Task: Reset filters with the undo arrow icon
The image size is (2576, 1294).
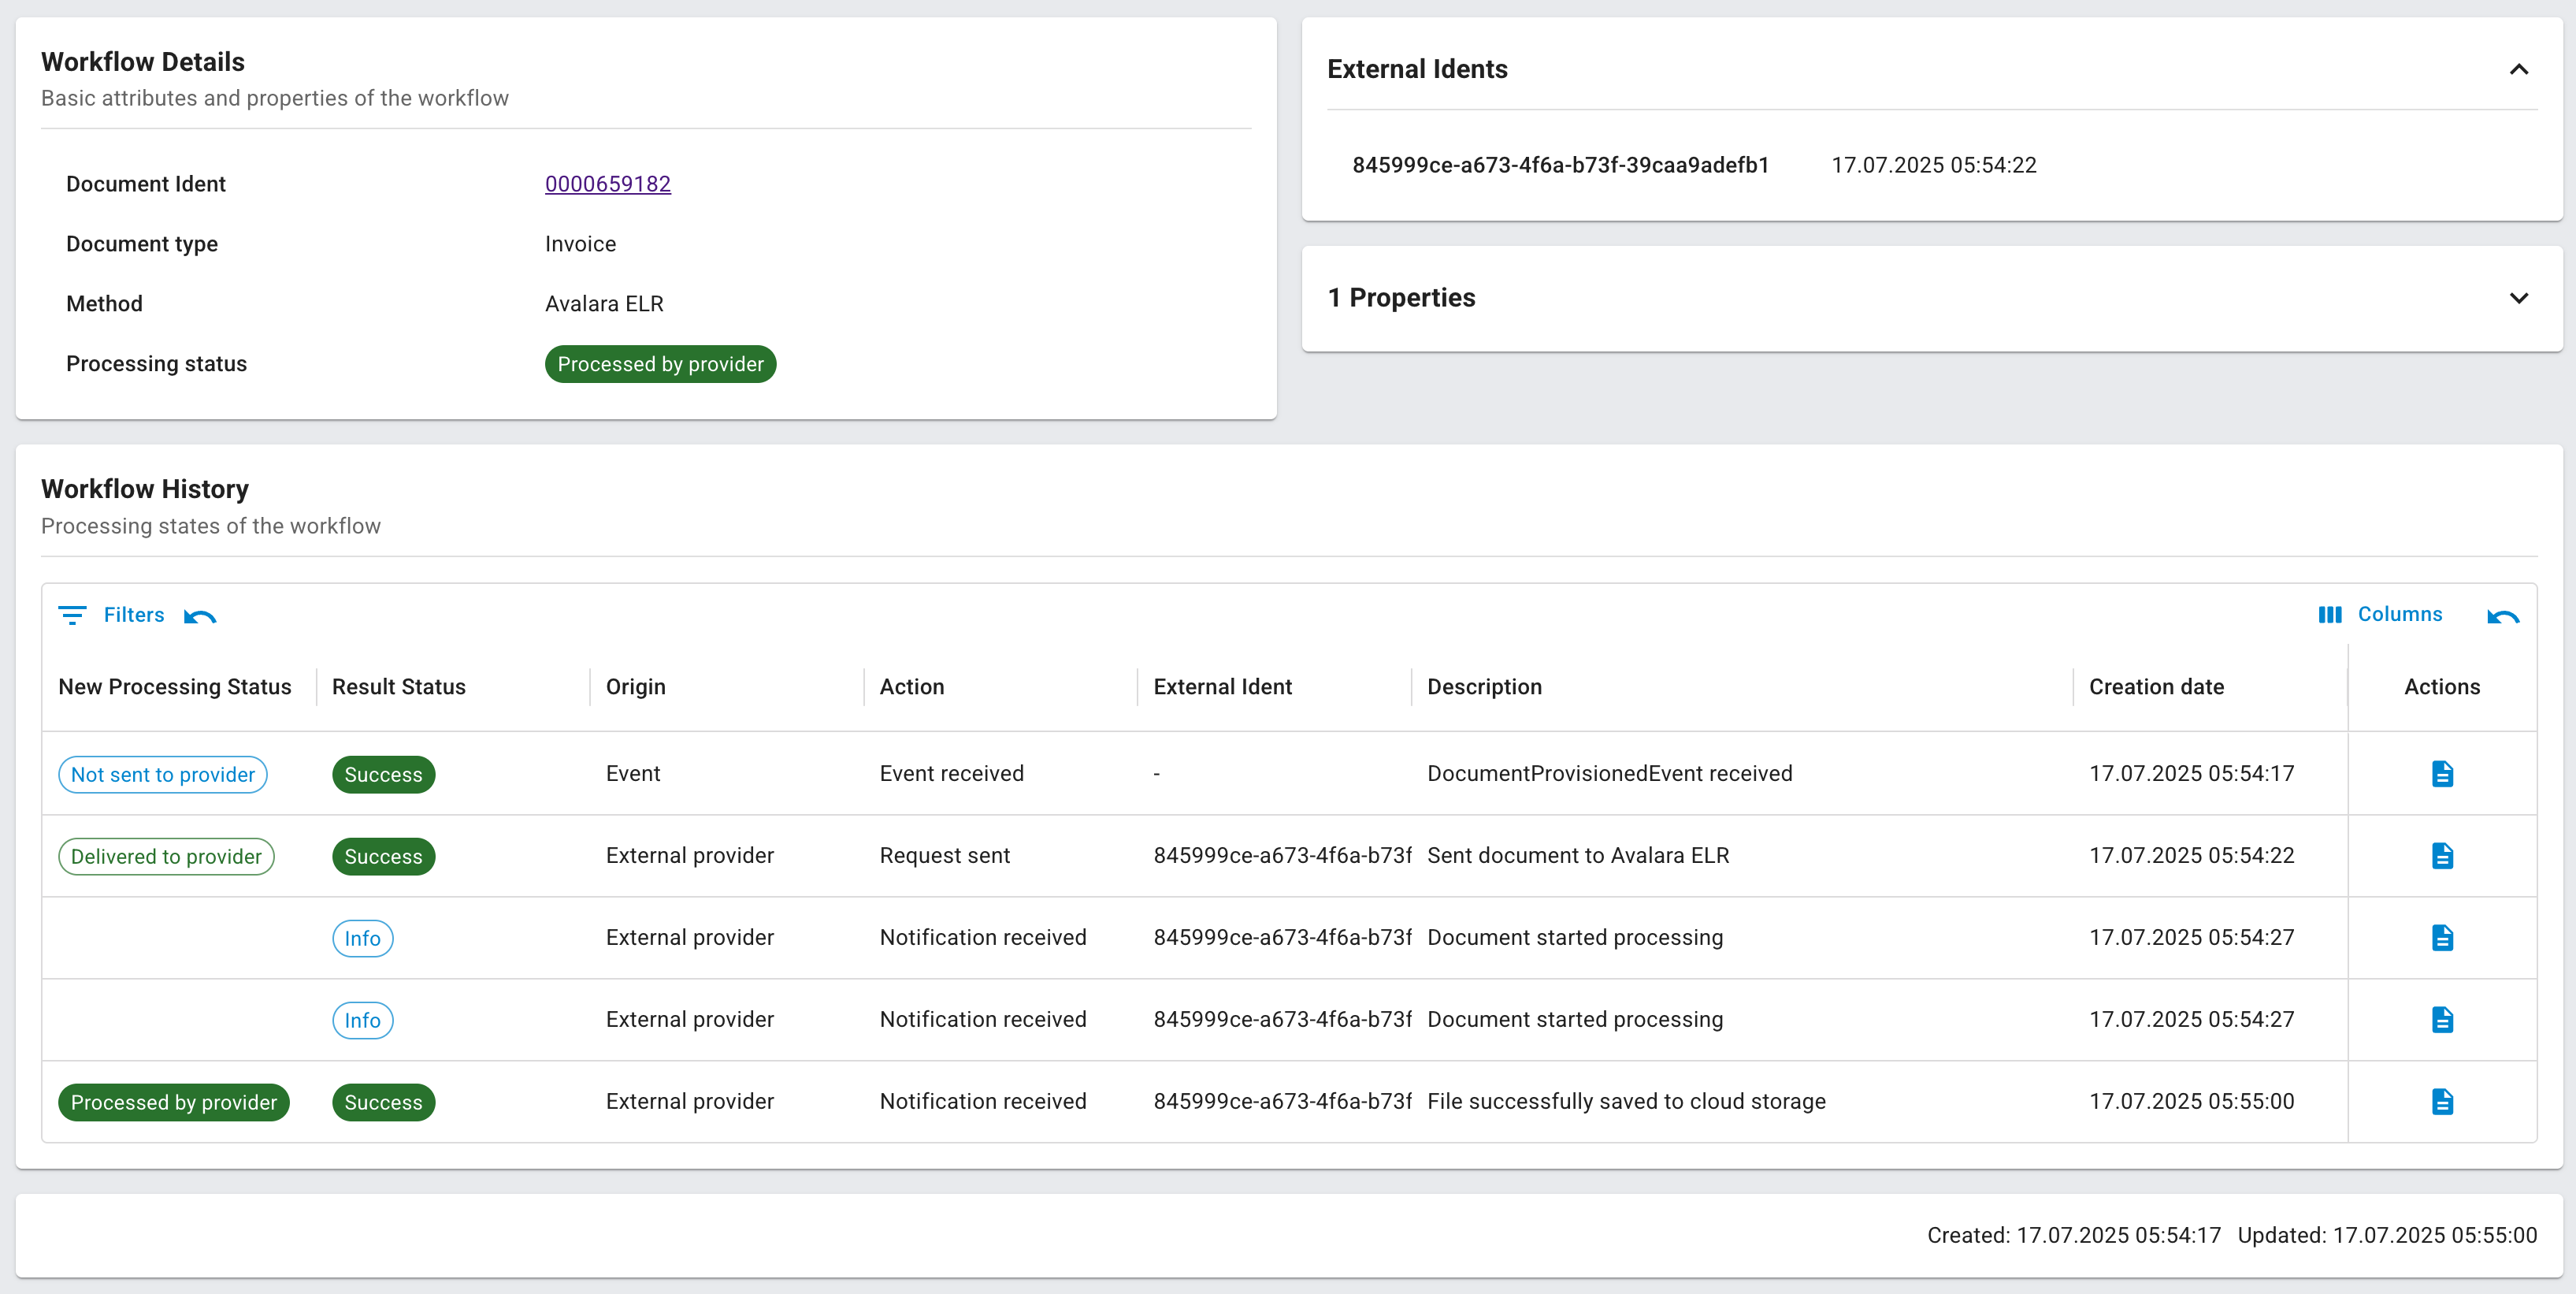Action: pos(200,616)
